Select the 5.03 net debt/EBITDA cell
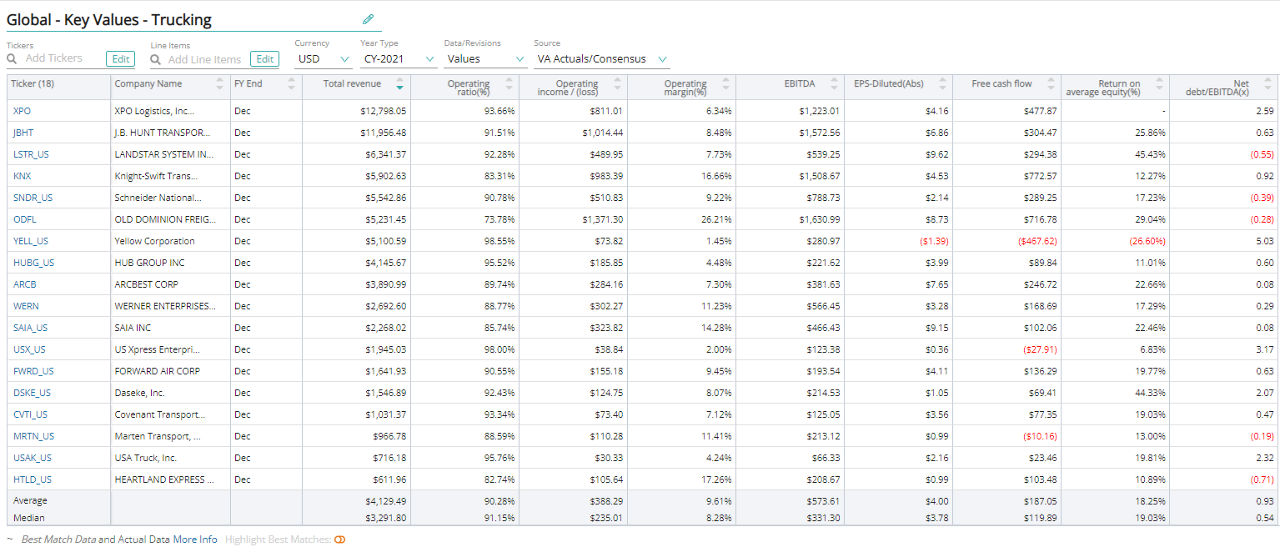 1224,241
